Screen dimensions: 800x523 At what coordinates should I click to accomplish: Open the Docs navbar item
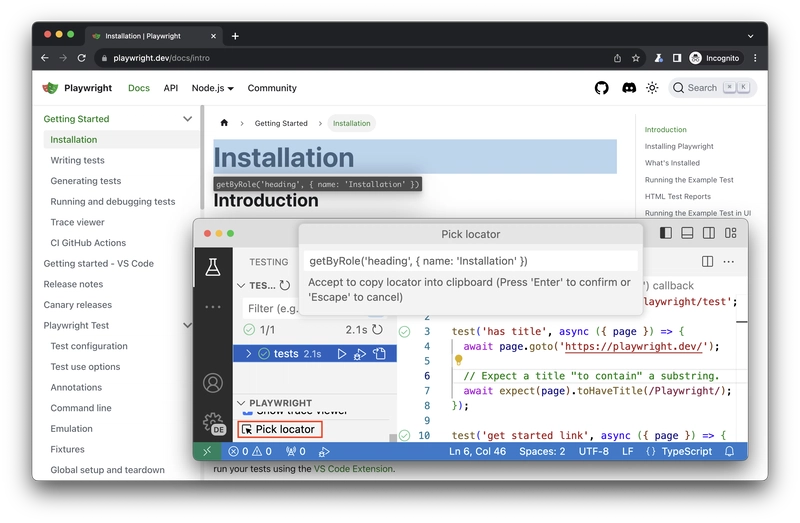coord(139,88)
